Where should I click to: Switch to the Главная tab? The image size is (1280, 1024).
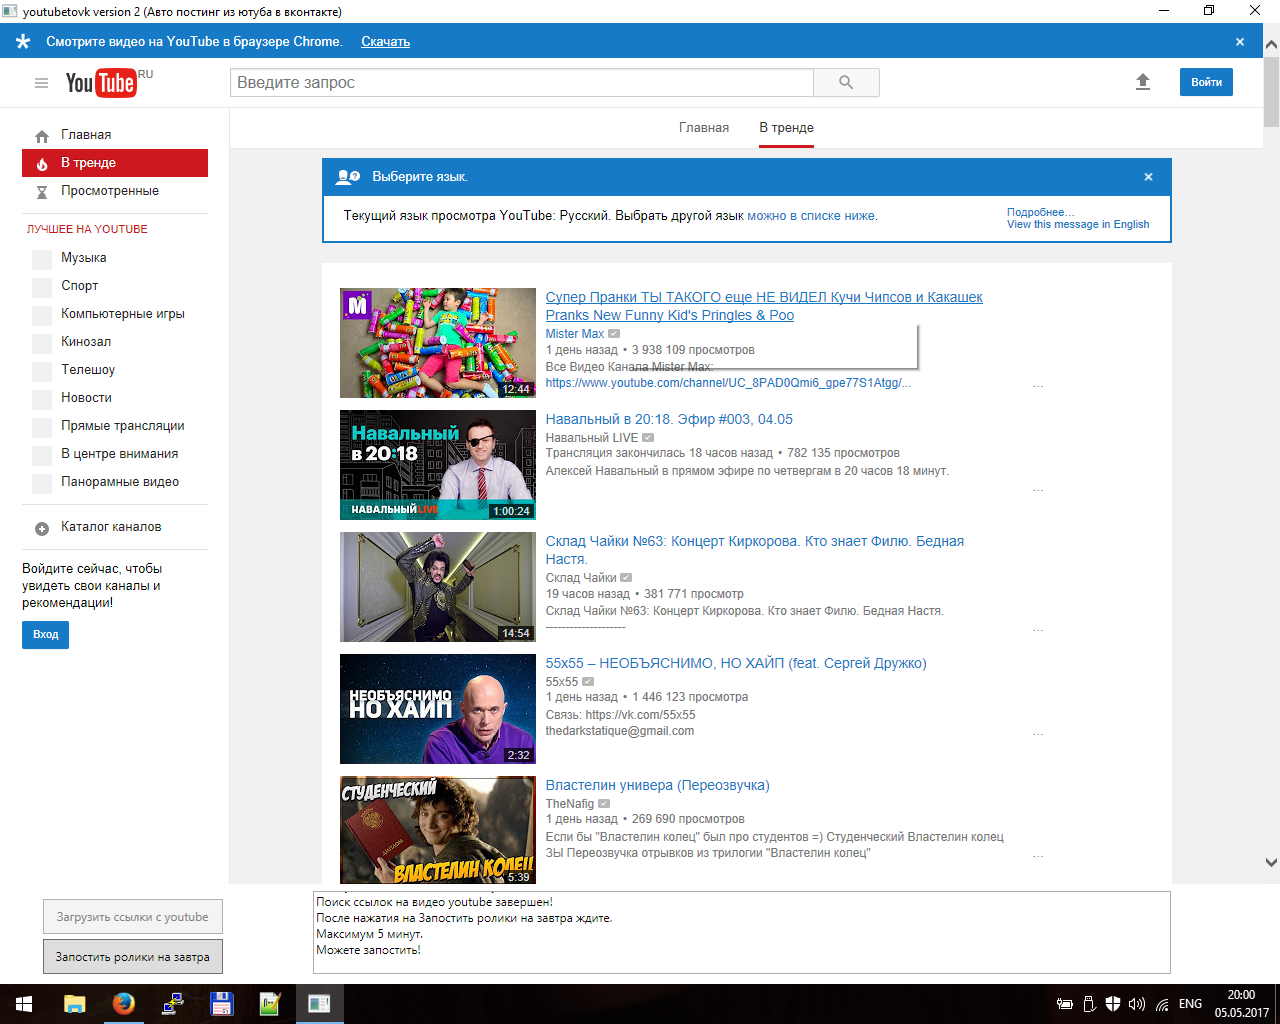click(704, 128)
